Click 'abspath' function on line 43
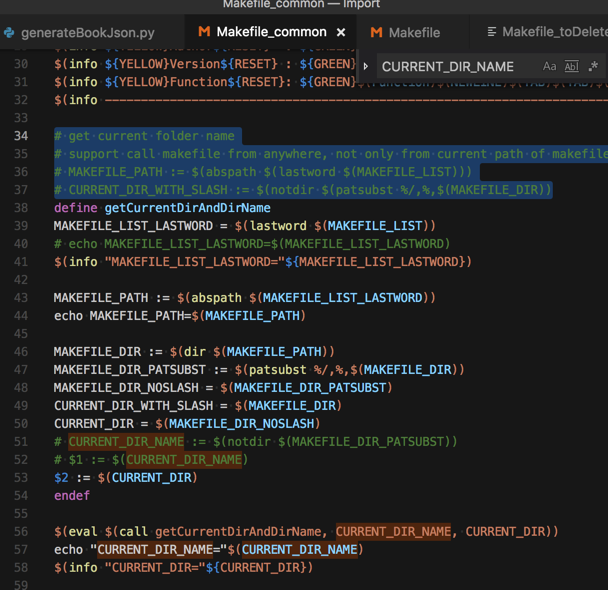 click(216, 298)
